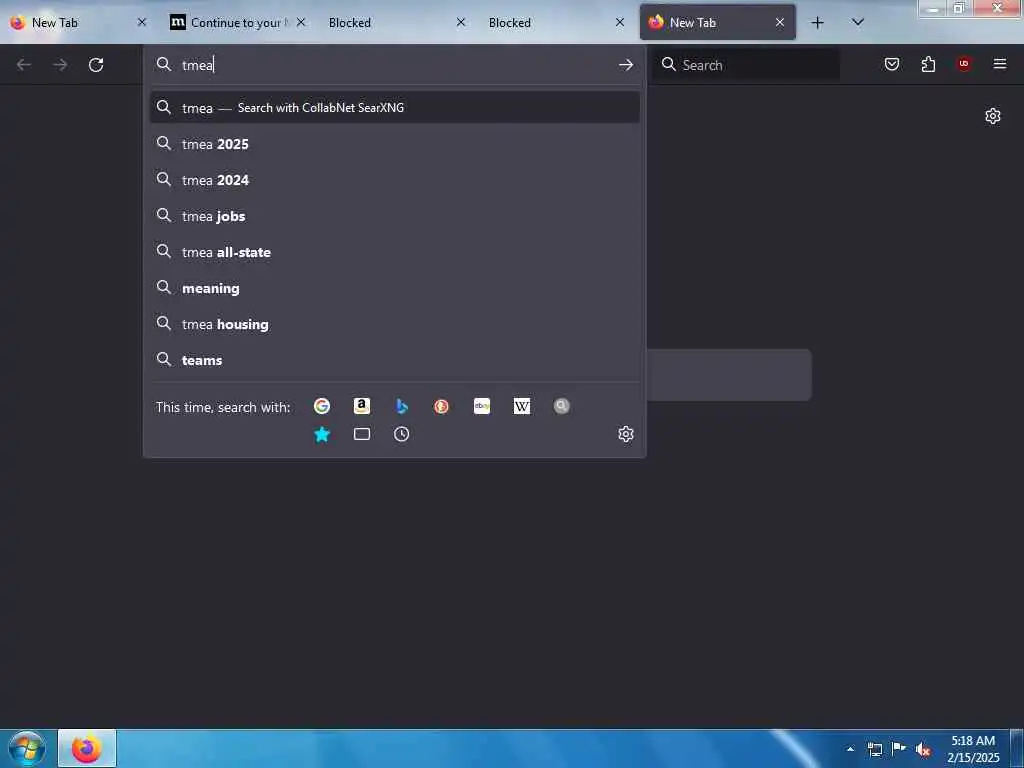
Task: Close the first Blocked tab
Action: [461, 23]
